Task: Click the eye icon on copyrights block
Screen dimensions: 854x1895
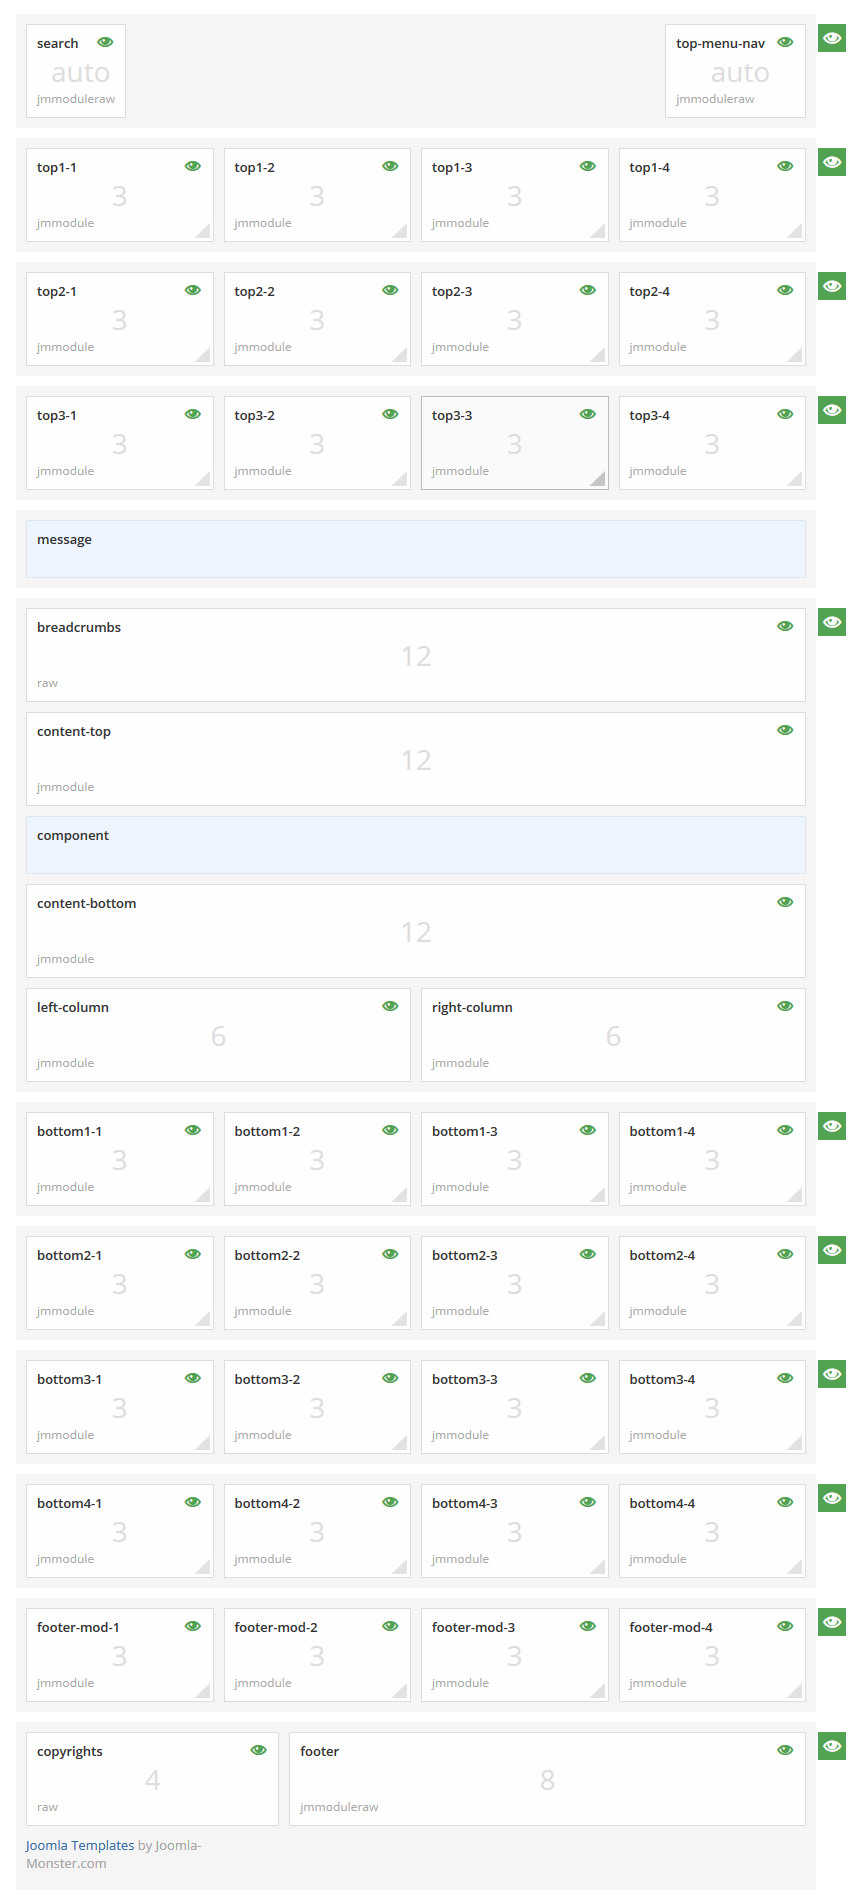Action: click(258, 1750)
